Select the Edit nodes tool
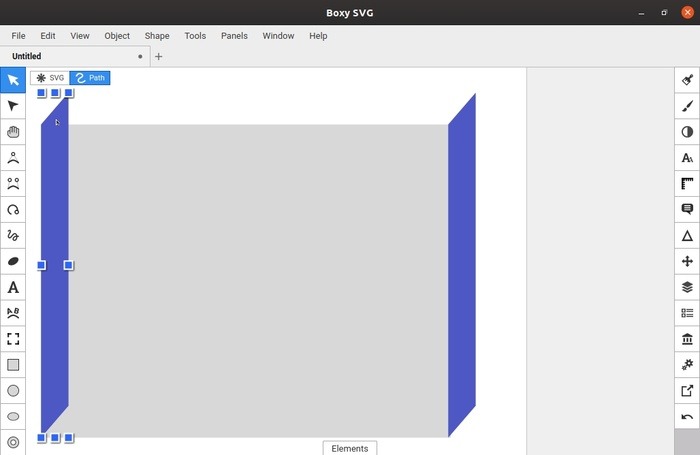700x455 pixels. 13,106
